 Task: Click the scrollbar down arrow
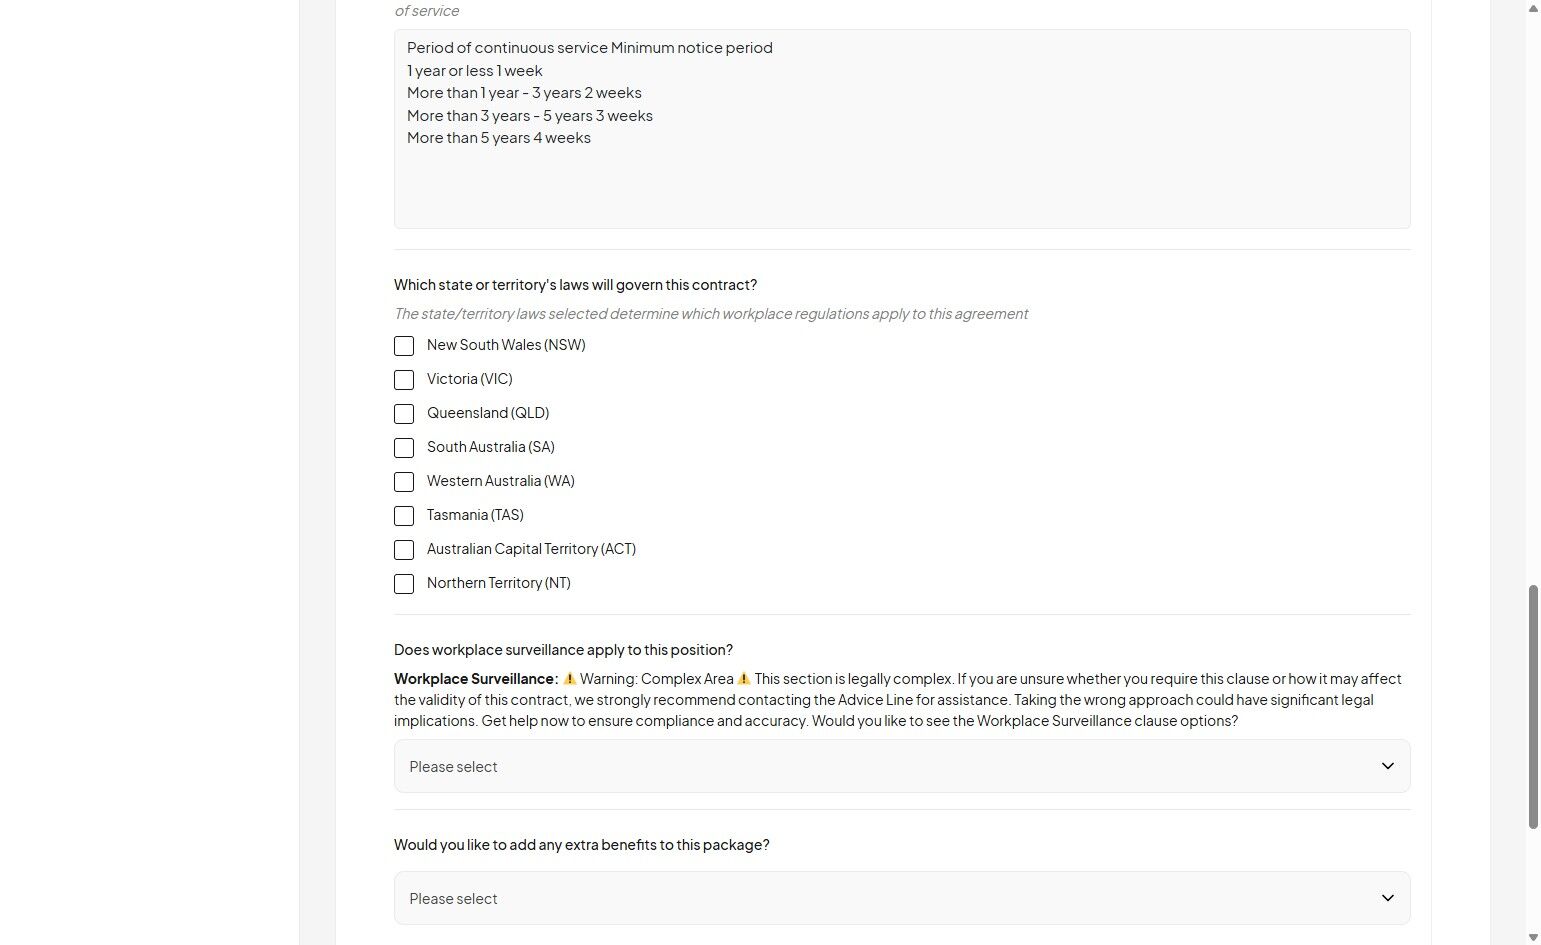click(x=1533, y=937)
